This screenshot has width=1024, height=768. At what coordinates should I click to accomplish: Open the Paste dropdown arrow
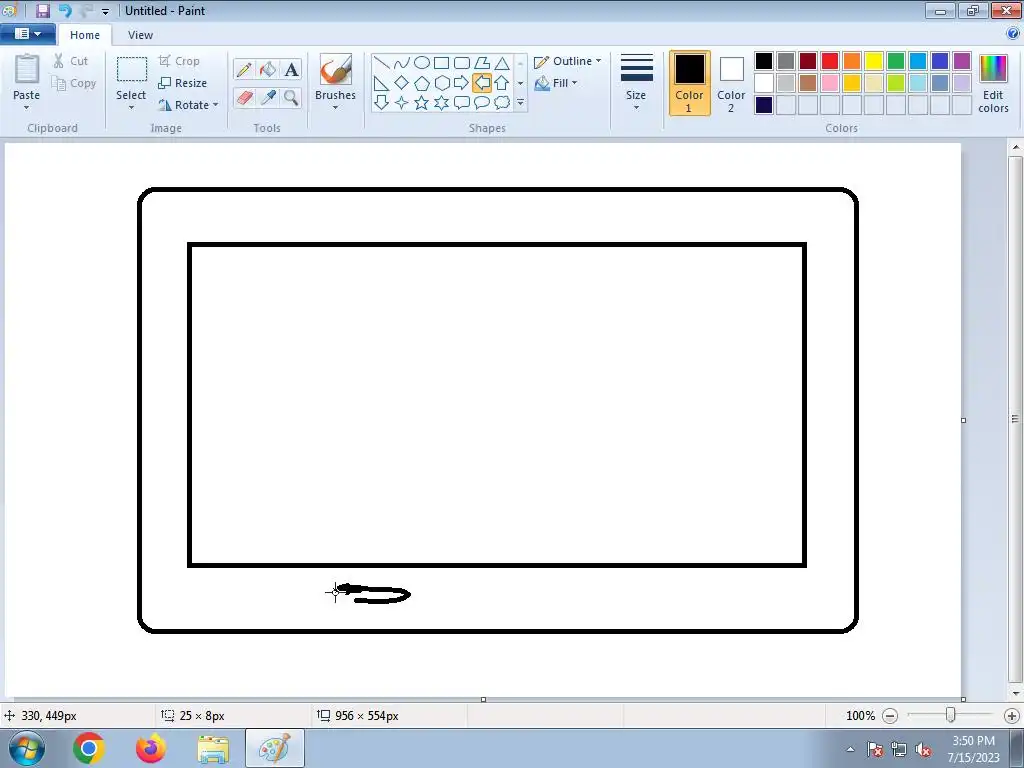click(26, 108)
